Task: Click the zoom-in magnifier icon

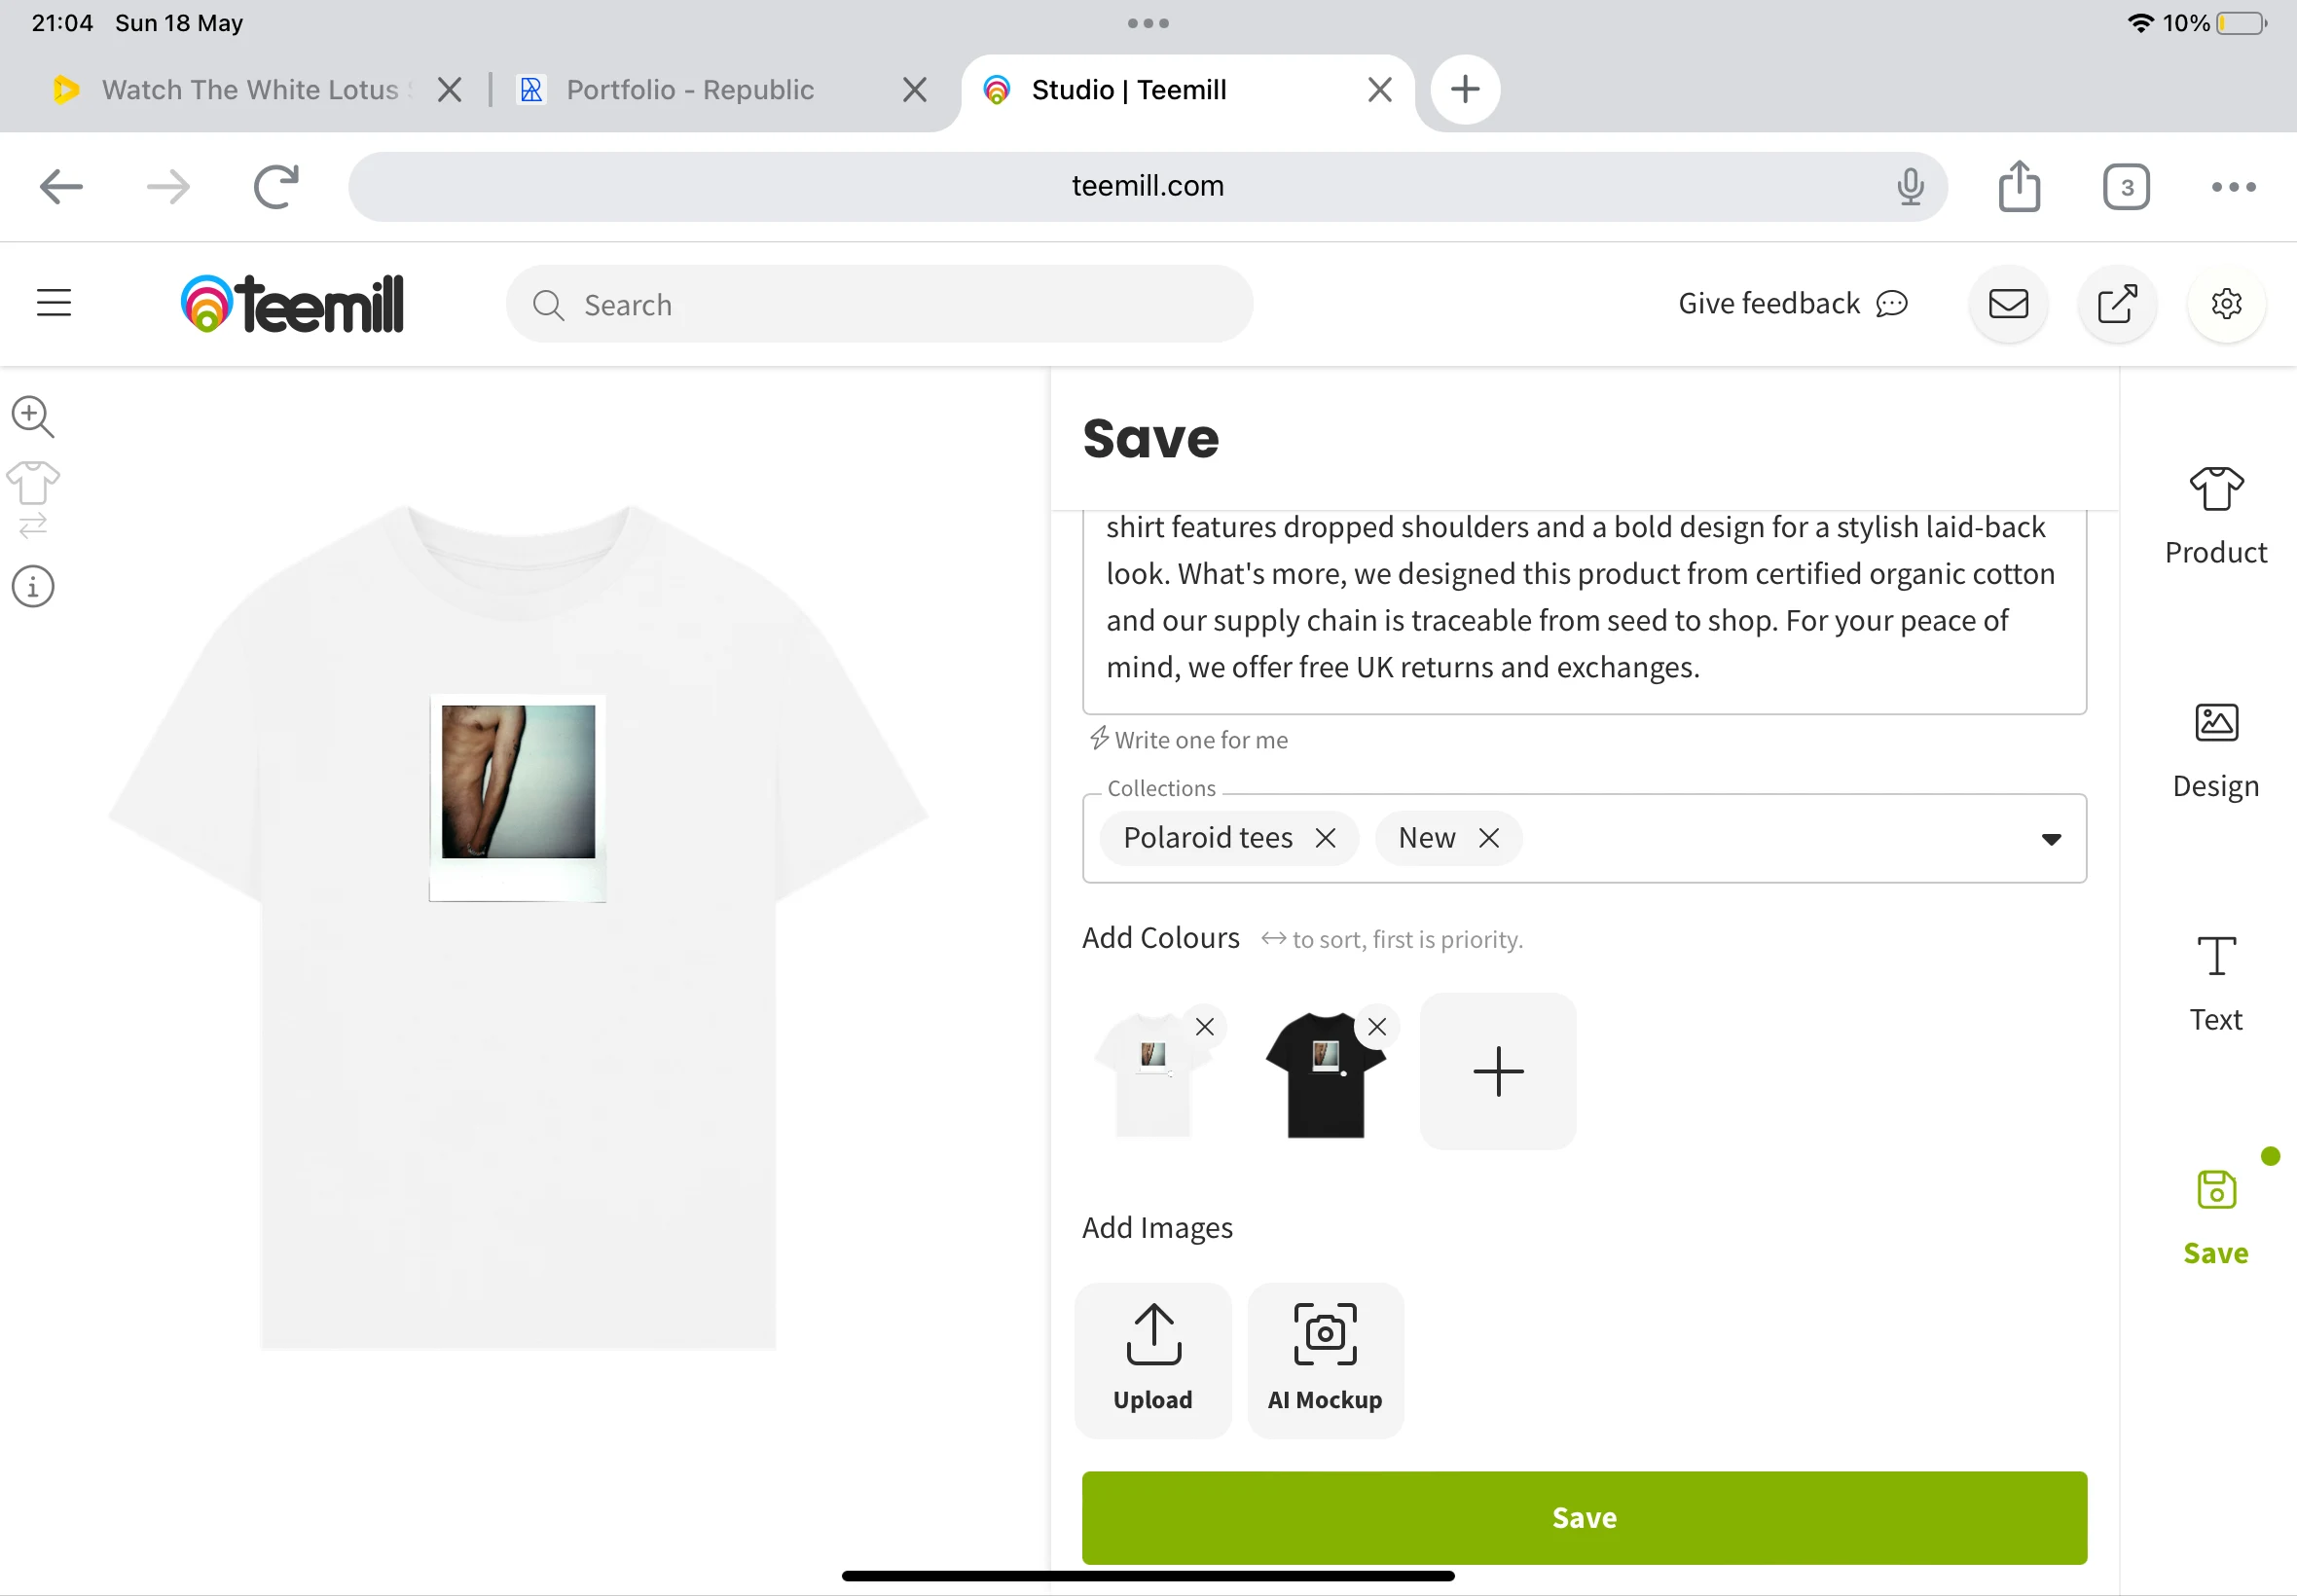Action: click(x=32, y=416)
